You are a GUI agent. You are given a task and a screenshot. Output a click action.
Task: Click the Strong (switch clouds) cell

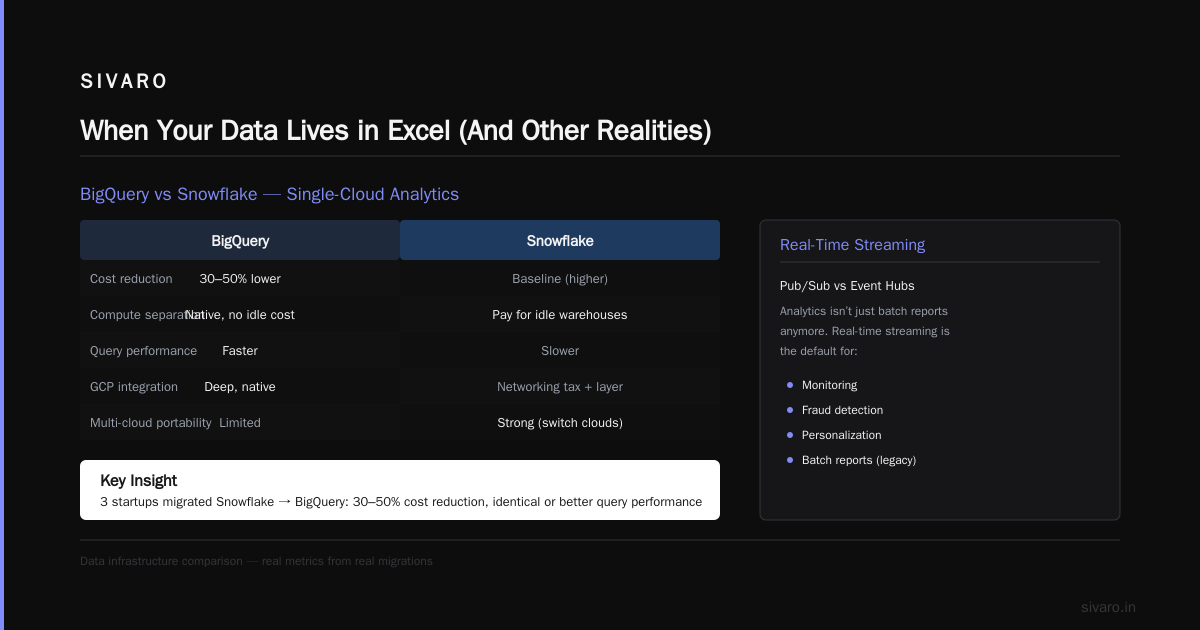click(560, 423)
